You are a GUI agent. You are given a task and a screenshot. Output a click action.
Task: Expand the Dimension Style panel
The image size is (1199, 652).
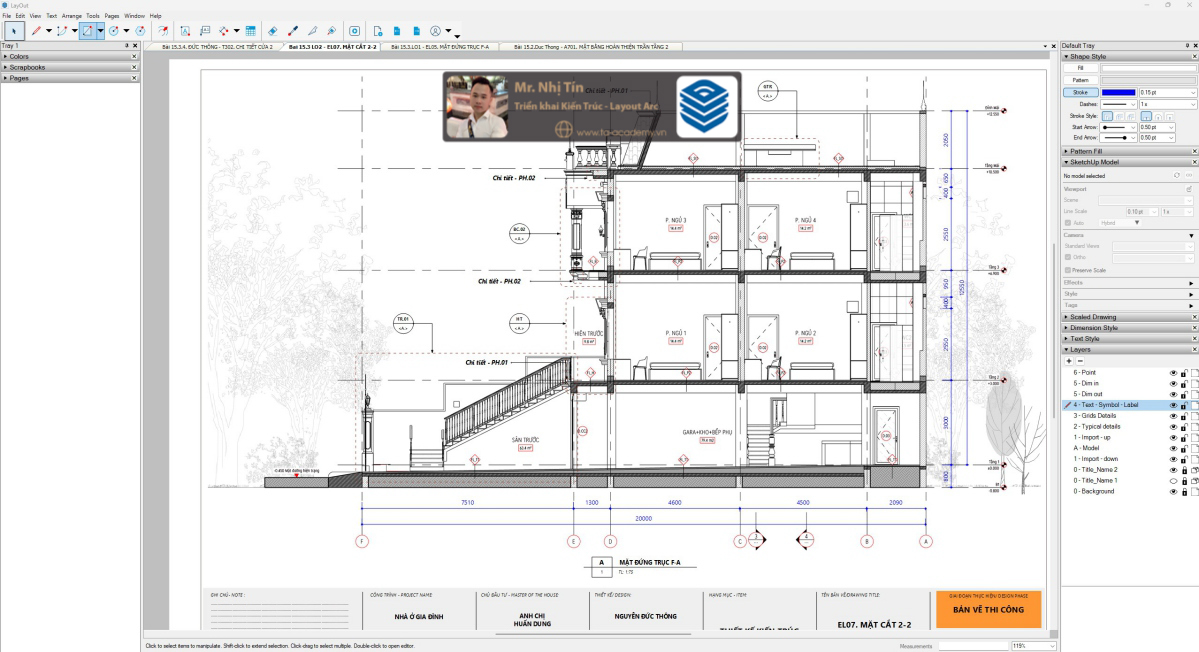(x=1129, y=328)
